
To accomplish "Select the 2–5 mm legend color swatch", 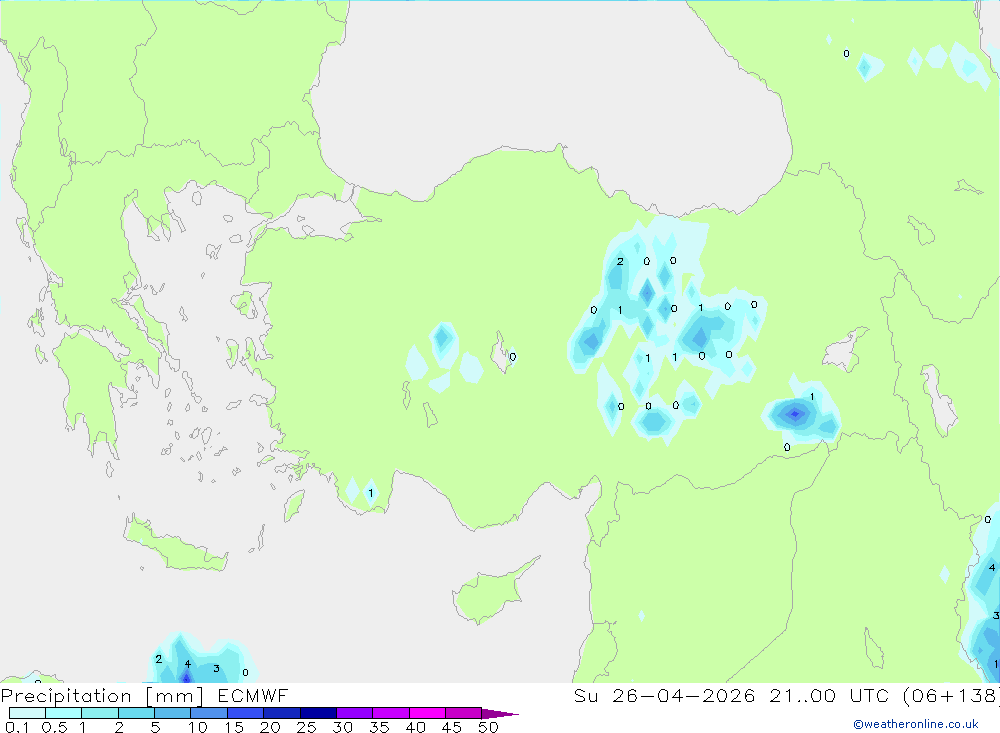I will point(136,713).
